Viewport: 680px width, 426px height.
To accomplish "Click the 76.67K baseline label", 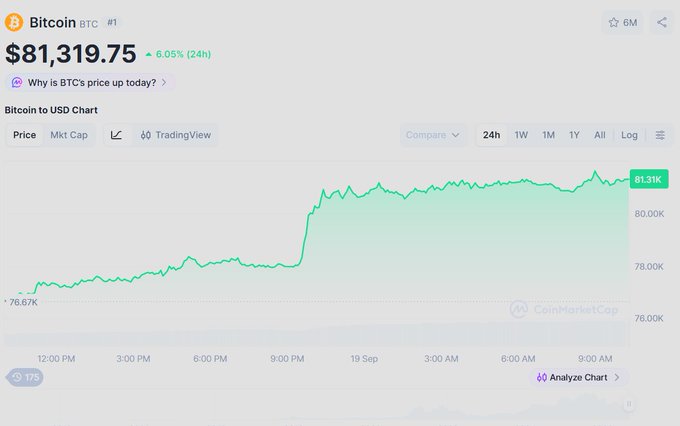I will pos(23,302).
